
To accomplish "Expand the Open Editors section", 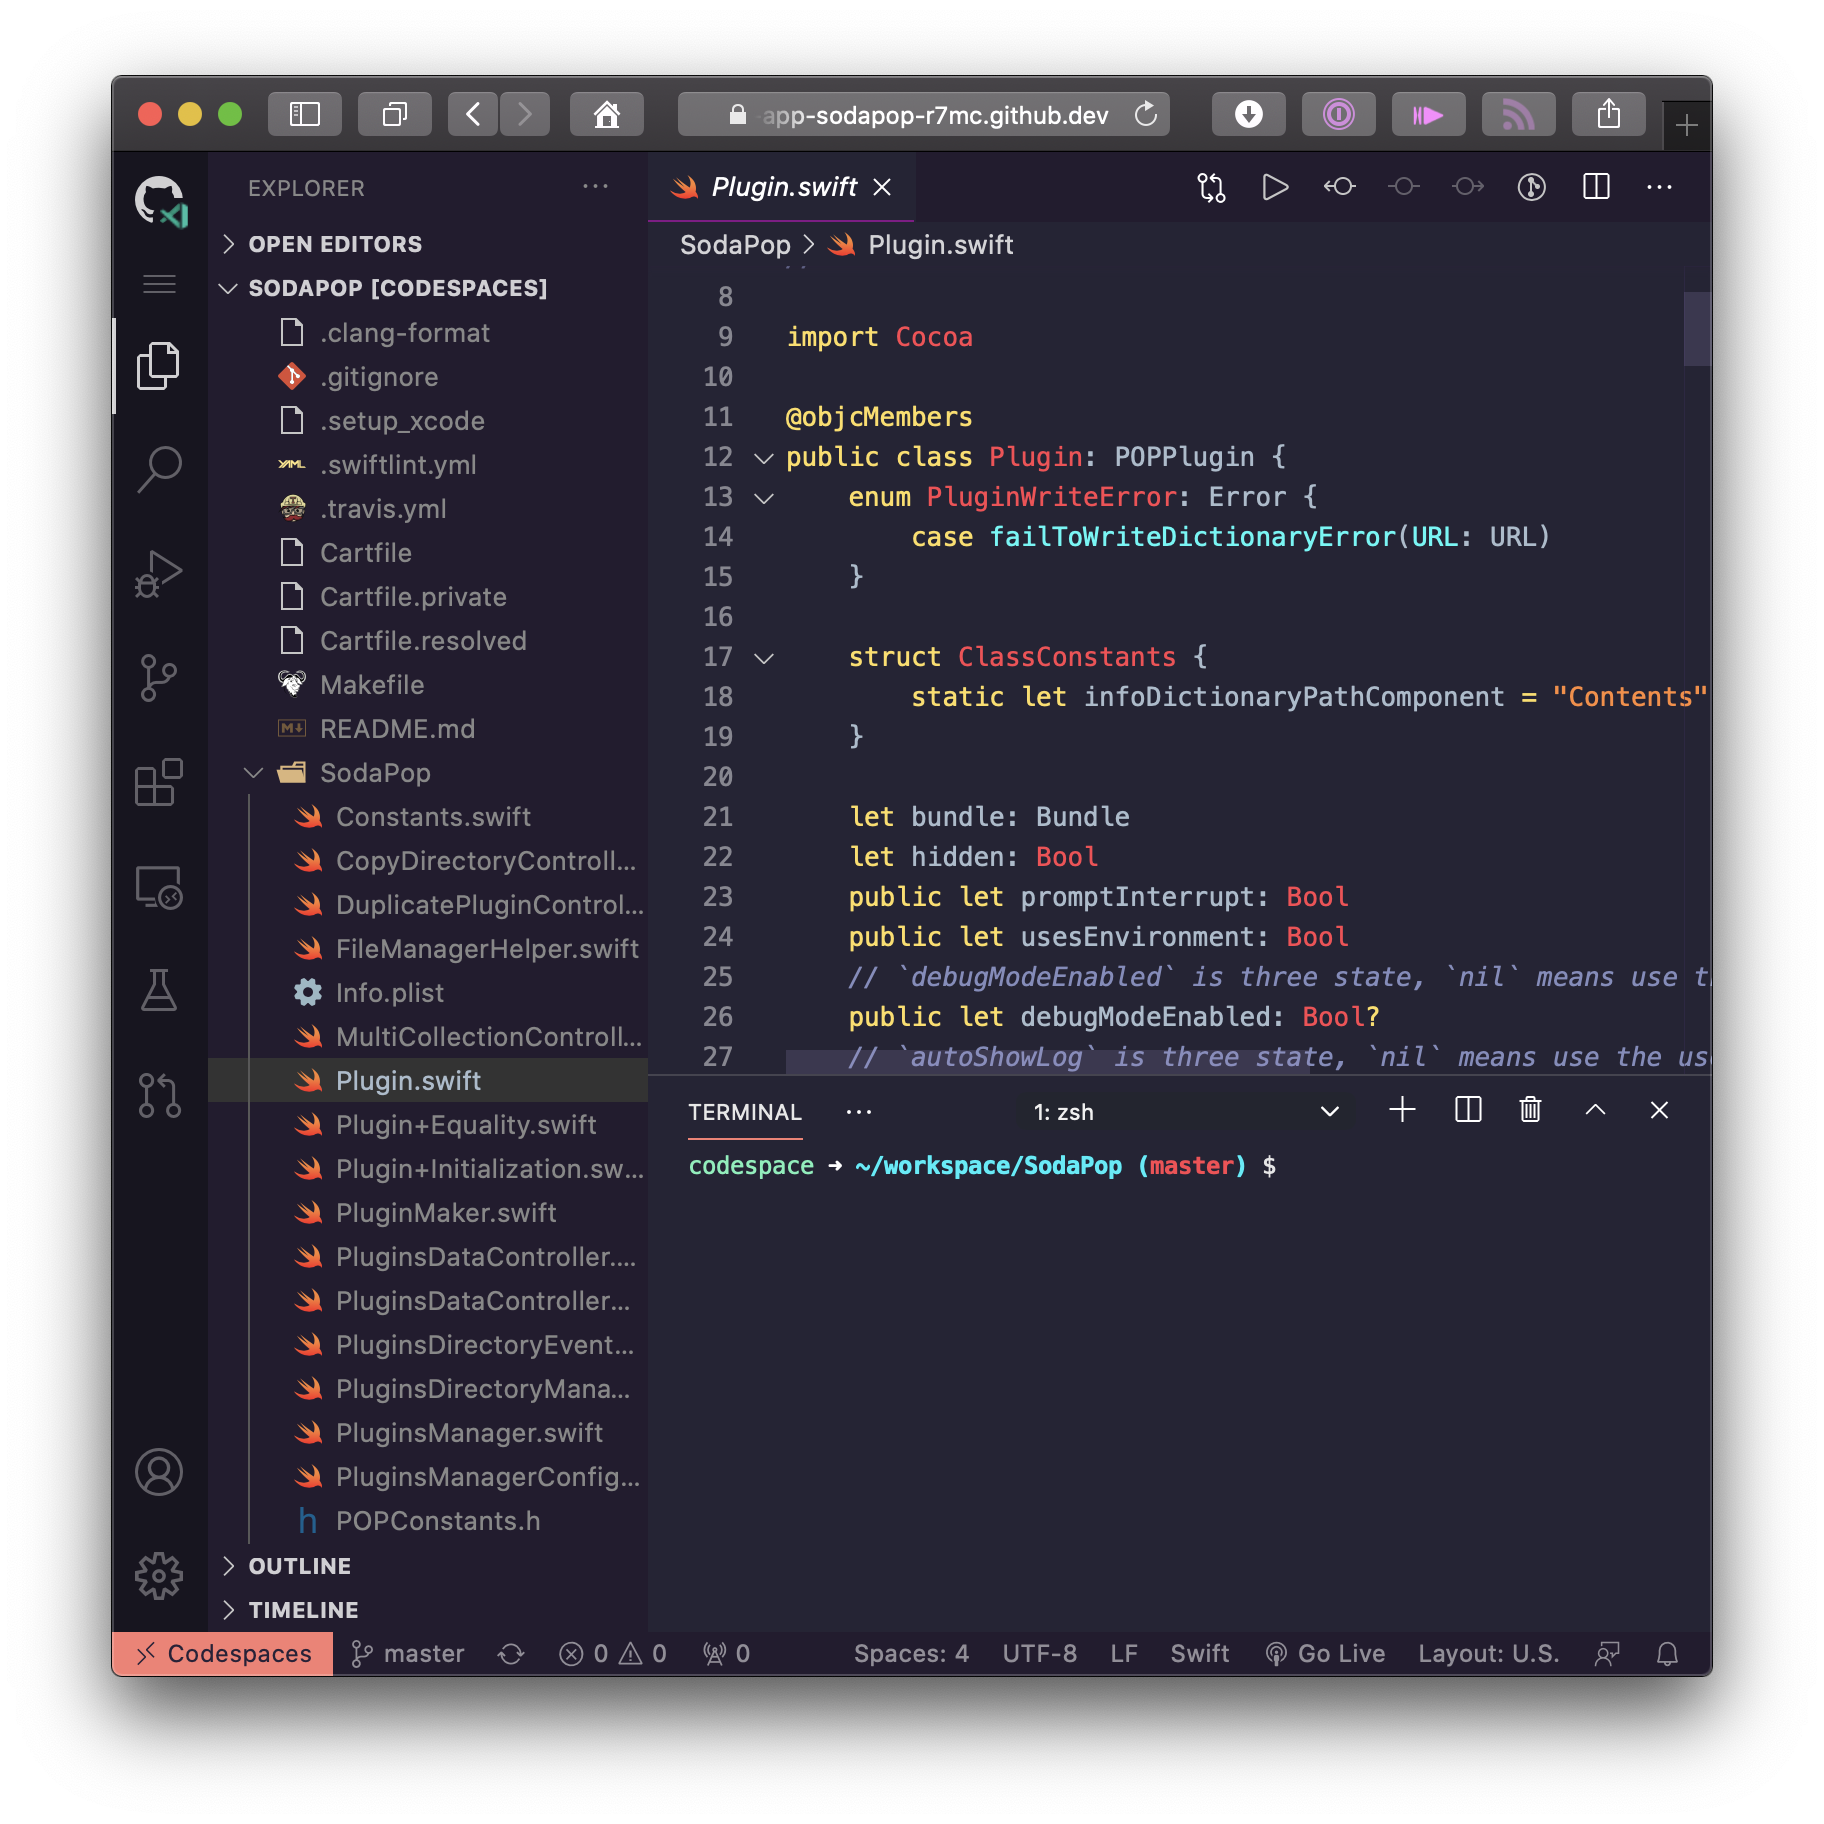I will pyautogui.click(x=430, y=244).
